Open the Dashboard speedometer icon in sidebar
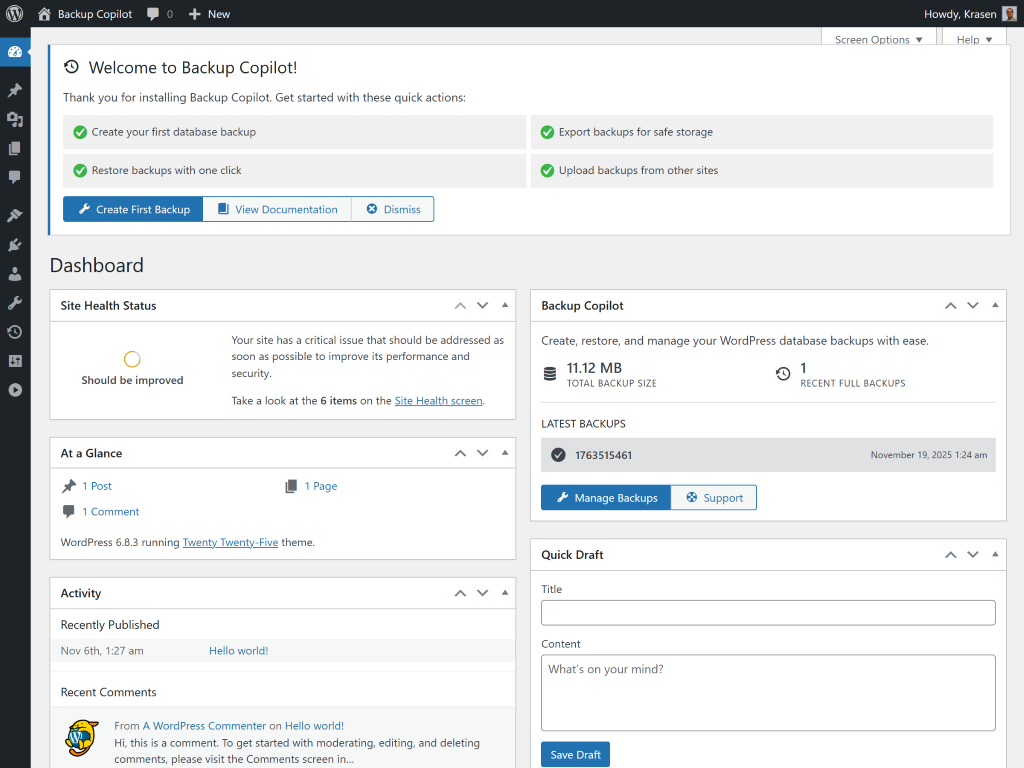Screen dimensions: 1024x768 (15, 52)
